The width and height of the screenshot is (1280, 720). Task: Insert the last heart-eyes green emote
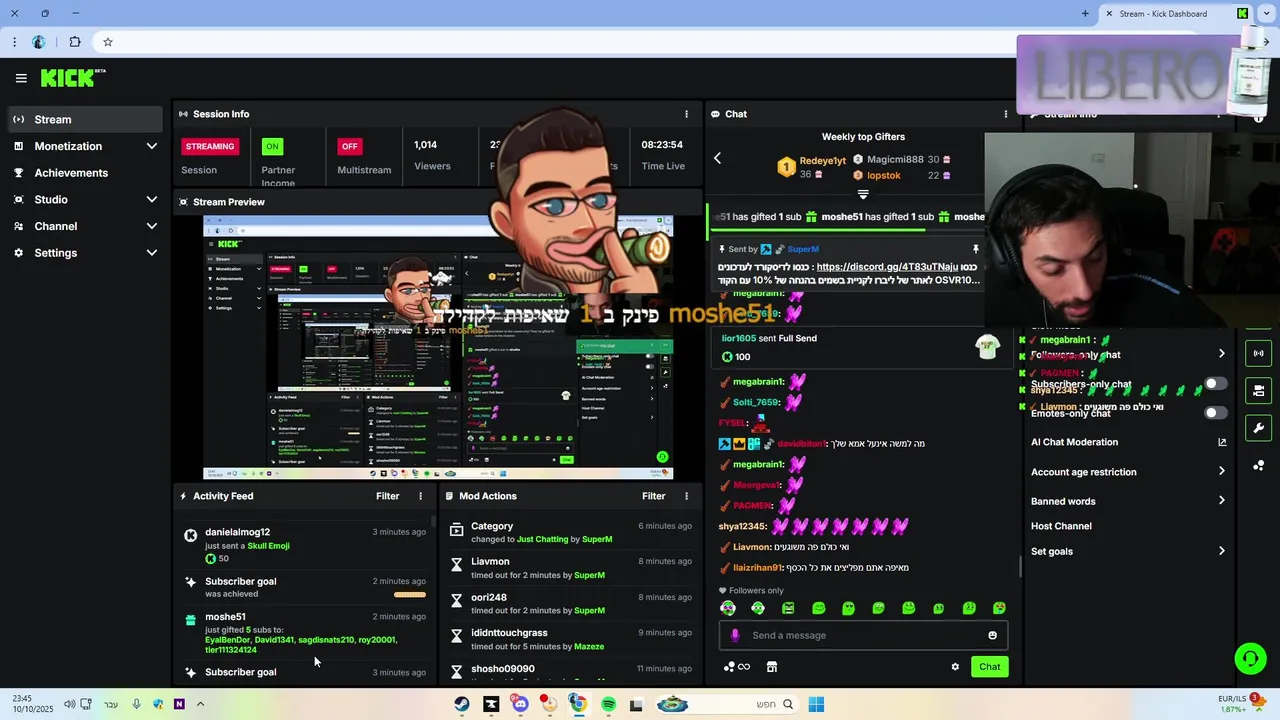click(x=998, y=608)
